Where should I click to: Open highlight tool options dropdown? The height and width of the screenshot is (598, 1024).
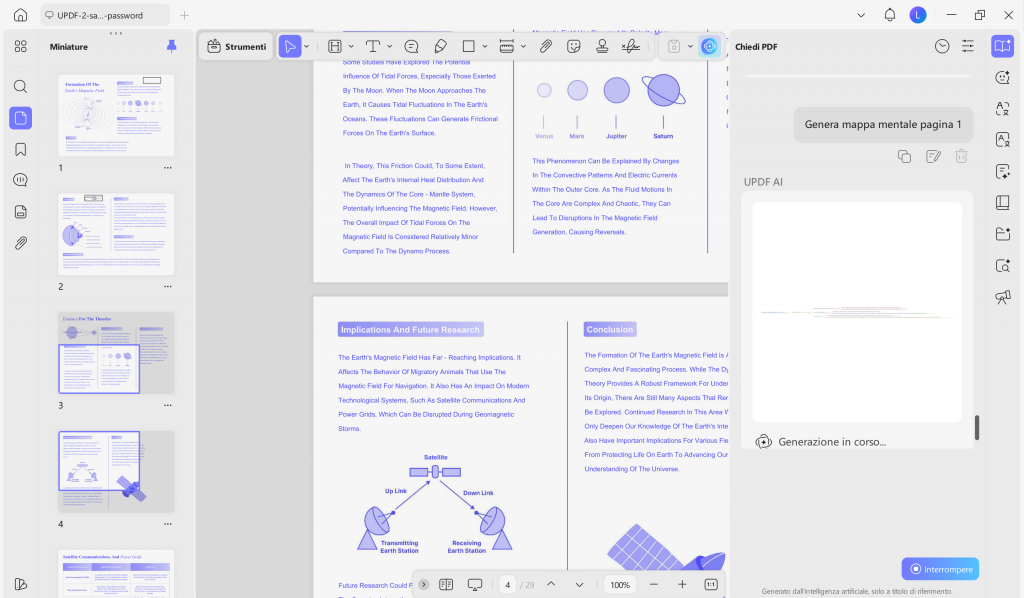[351, 46]
